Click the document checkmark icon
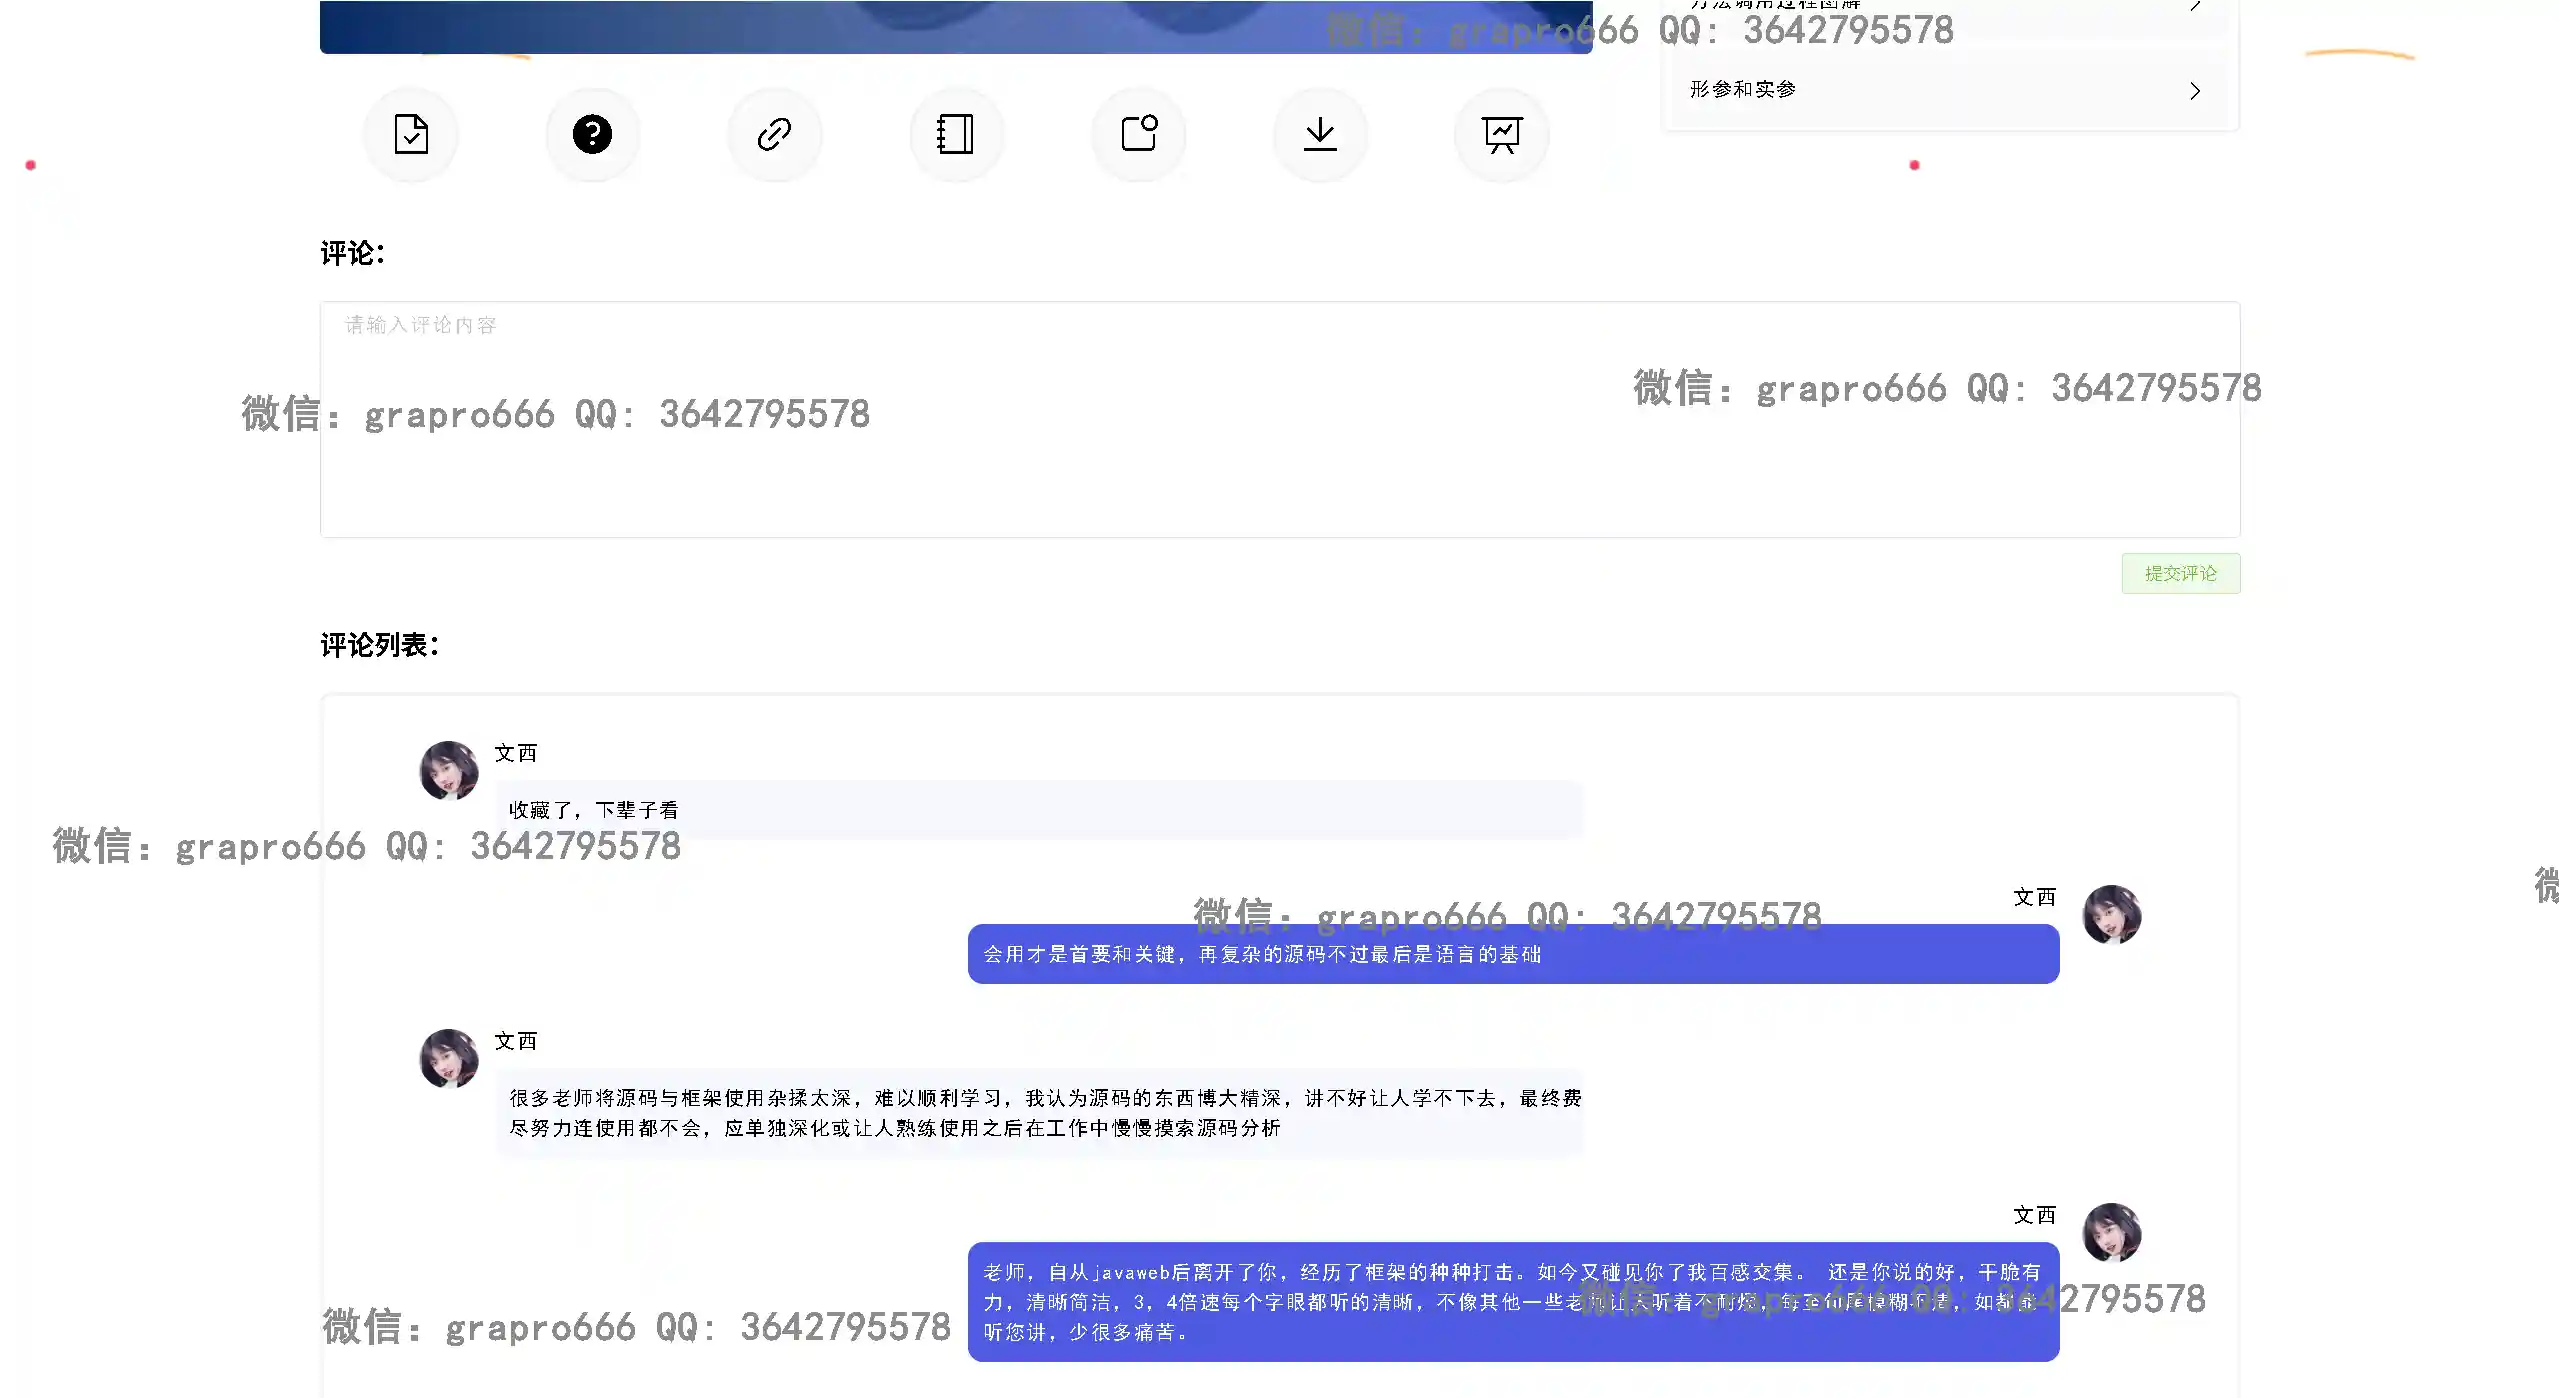2559x1398 pixels. coord(411,134)
